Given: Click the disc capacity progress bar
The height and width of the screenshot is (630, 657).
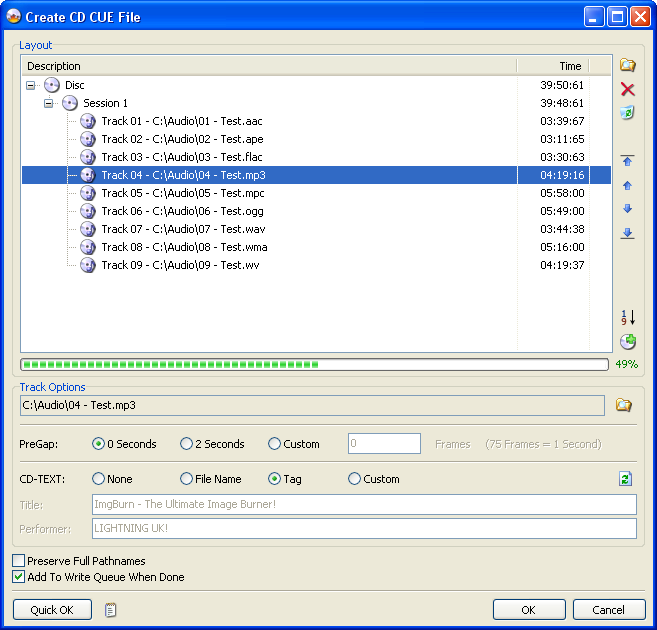Looking at the screenshot, I should pos(314,364).
